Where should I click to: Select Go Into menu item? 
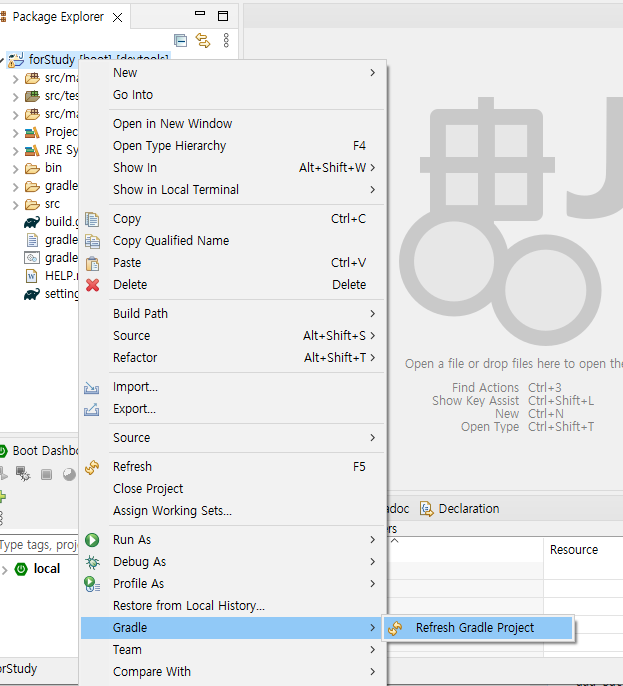pyautogui.click(x=233, y=95)
